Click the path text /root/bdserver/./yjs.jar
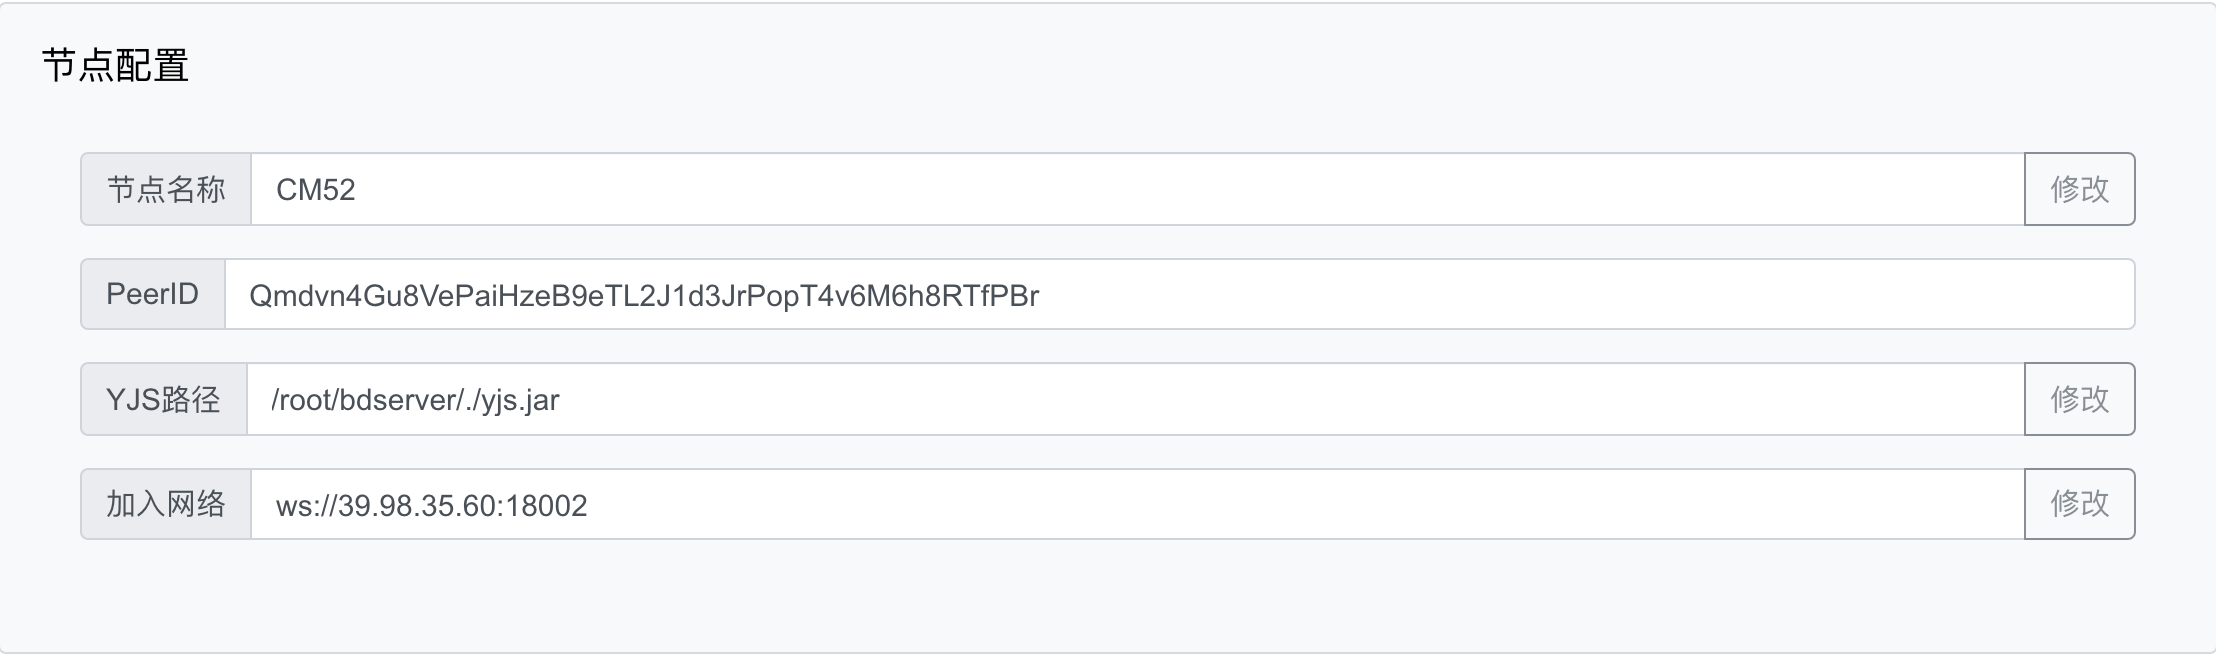 (417, 398)
